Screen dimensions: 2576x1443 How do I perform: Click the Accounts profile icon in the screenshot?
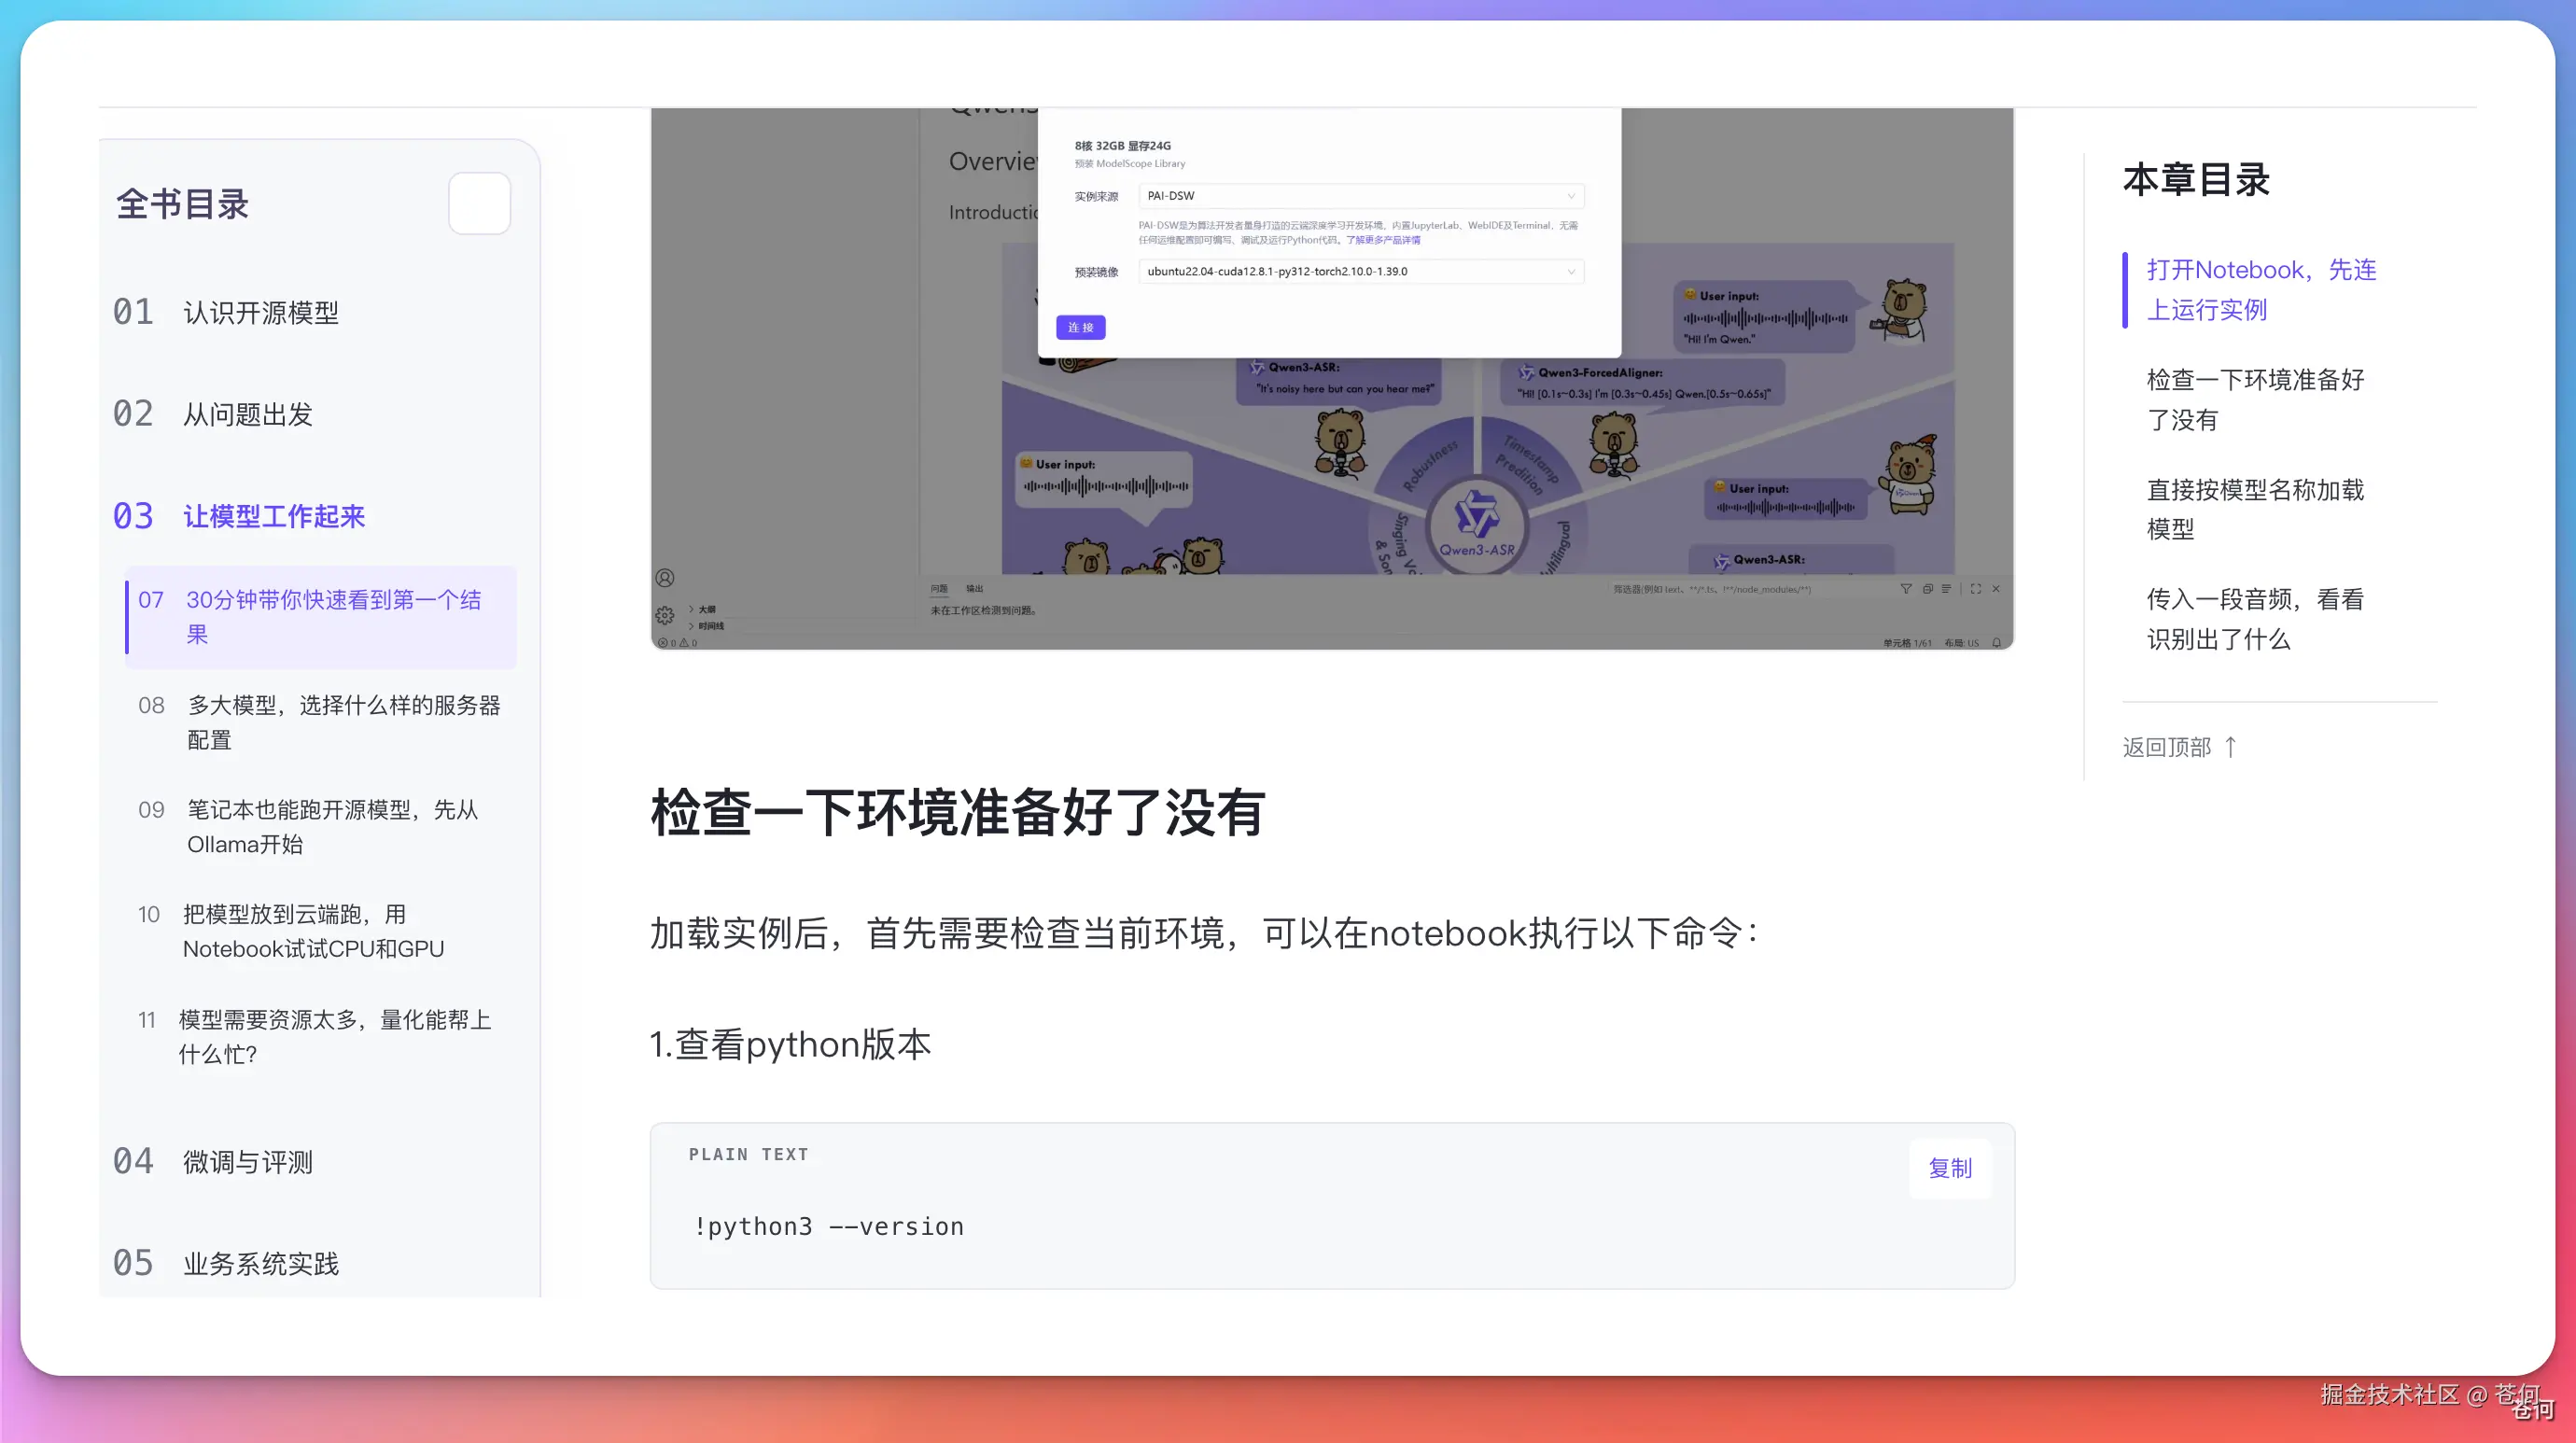[665, 578]
